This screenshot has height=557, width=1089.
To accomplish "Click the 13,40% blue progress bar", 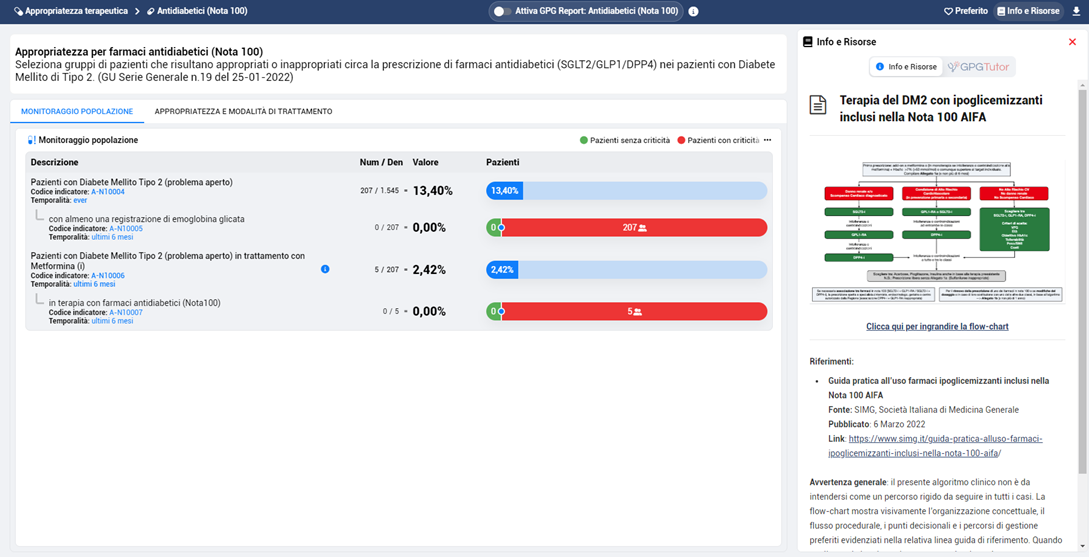I will 626,191.
